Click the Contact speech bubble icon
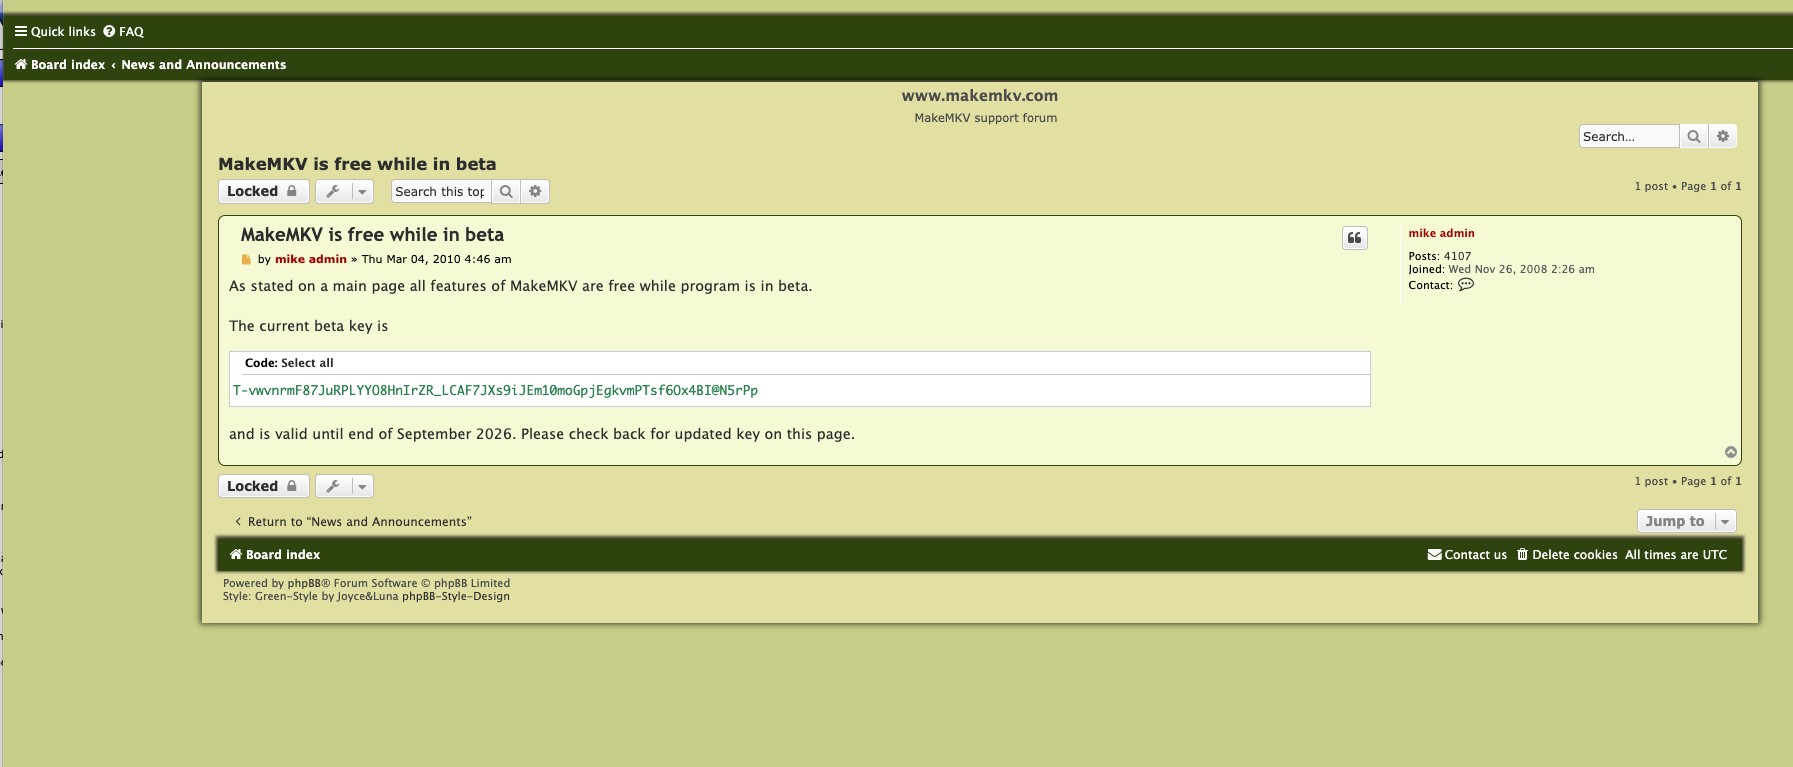This screenshot has width=1793, height=767. 1466,285
